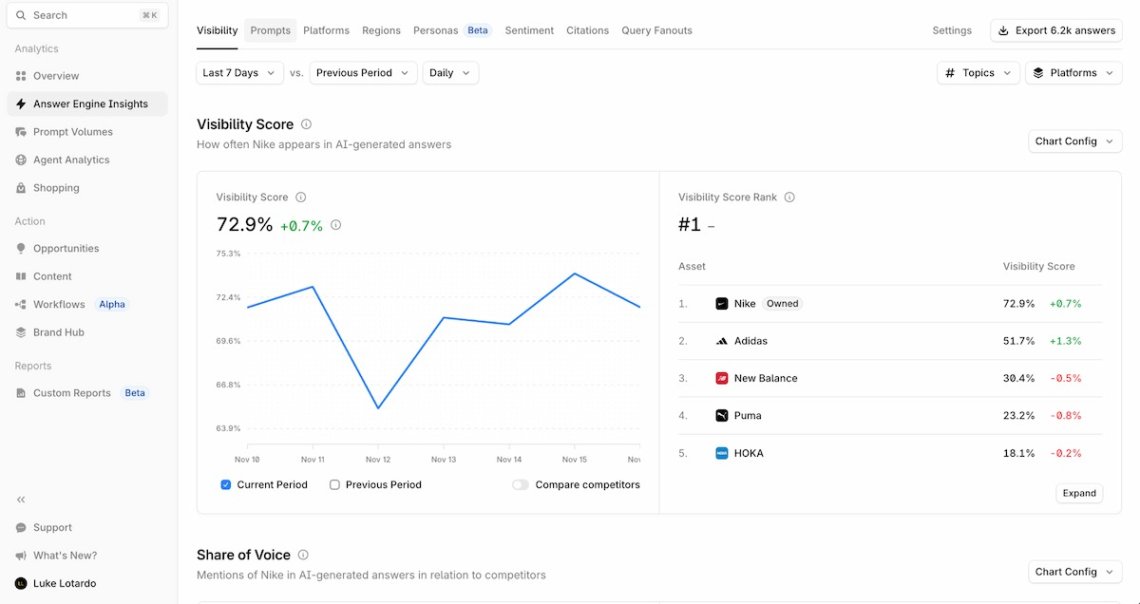Open the Platforms filter dropdown
The image size is (1140, 604).
pos(1073,73)
